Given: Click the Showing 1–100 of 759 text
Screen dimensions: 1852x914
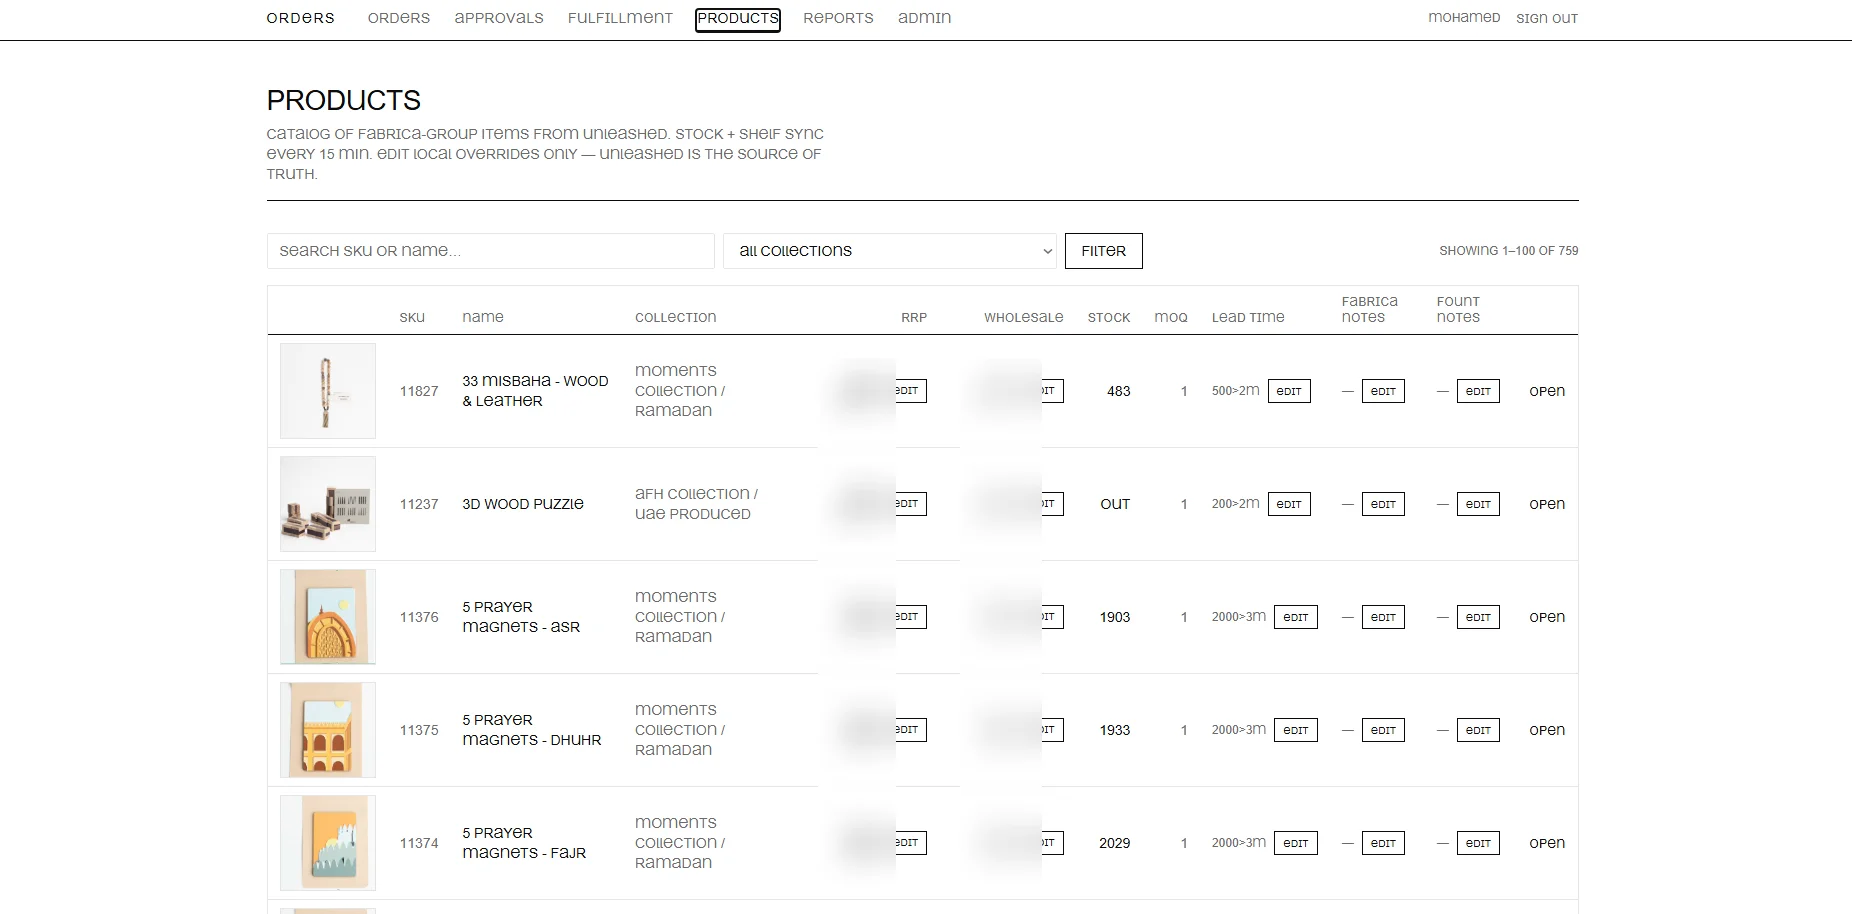Looking at the screenshot, I should click(x=1509, y=251).
